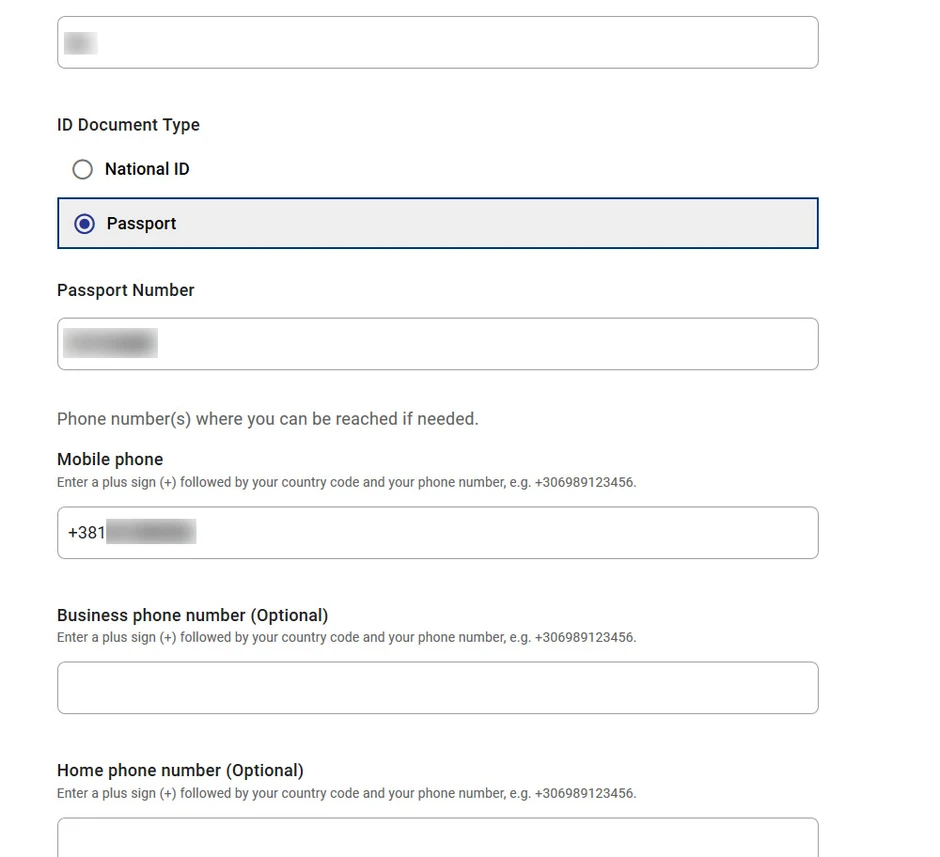This screenshot has width=940, height=857.
Task: Click the Home phone number (Optional) label
Action: point(180,770)
